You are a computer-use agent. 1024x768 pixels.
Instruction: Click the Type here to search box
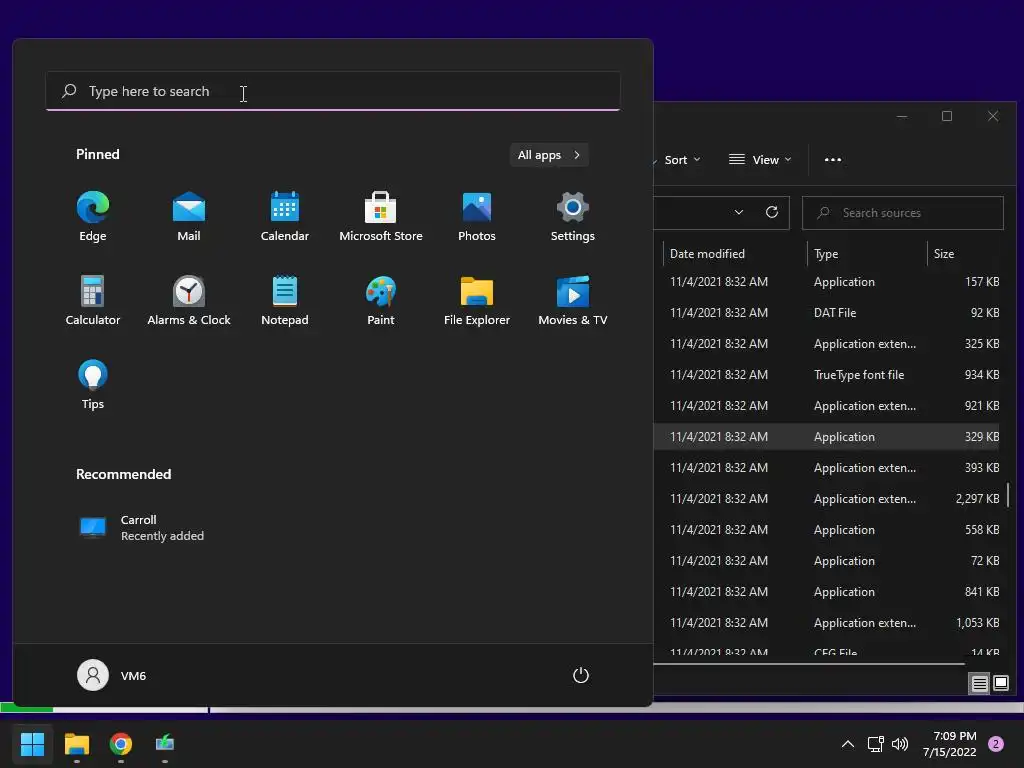pos(333,91)
